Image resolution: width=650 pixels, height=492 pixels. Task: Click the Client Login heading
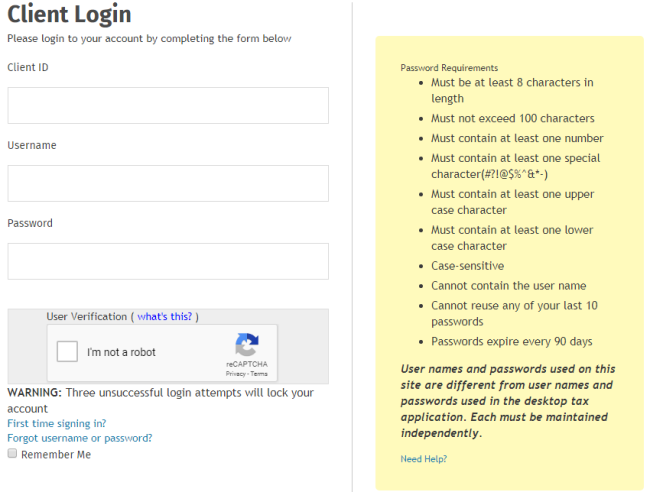(x=69, y=16)
